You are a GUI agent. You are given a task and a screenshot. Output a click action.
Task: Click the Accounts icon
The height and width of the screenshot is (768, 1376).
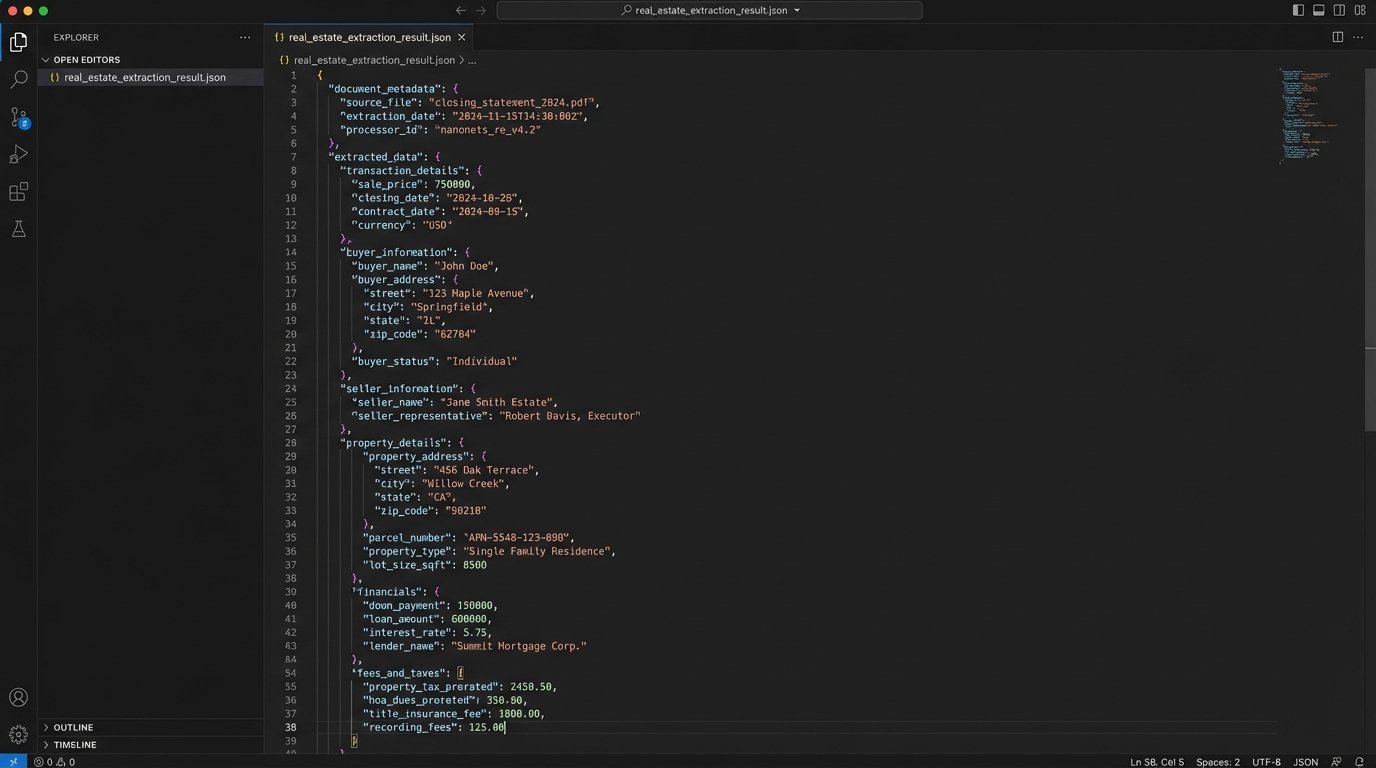click(x=18, y=698)
